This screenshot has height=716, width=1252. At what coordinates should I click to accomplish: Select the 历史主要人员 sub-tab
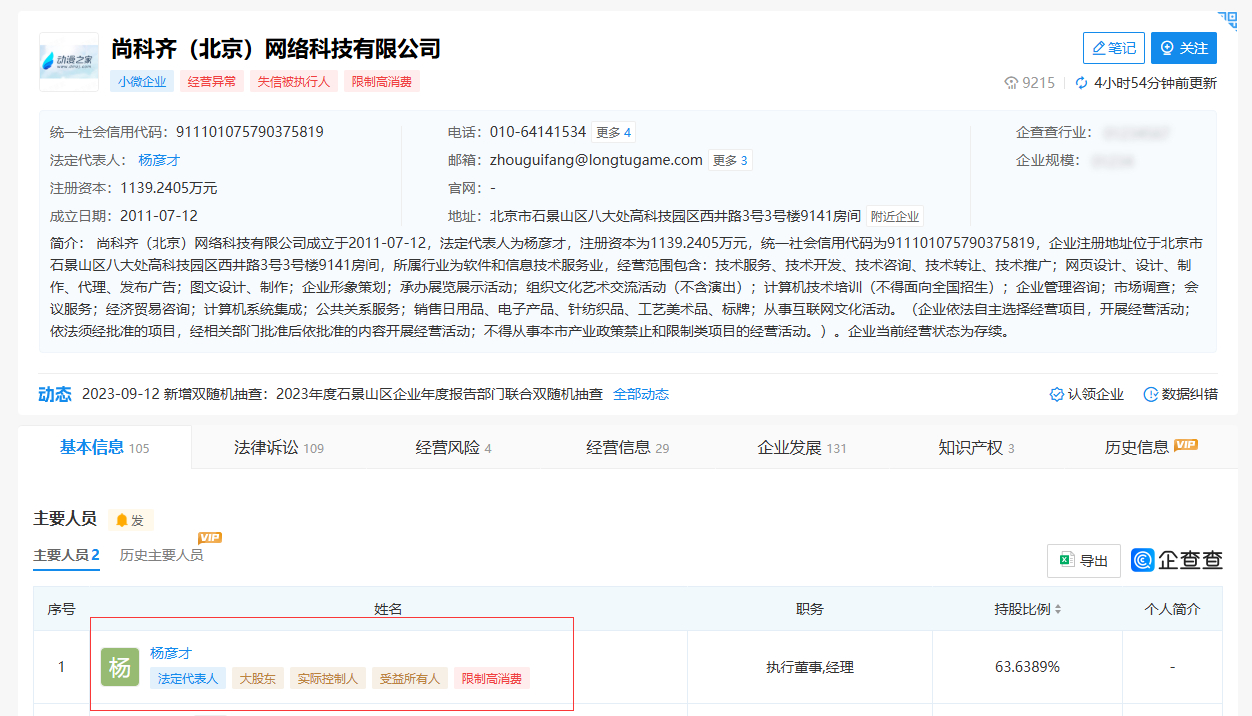point(161,554)
